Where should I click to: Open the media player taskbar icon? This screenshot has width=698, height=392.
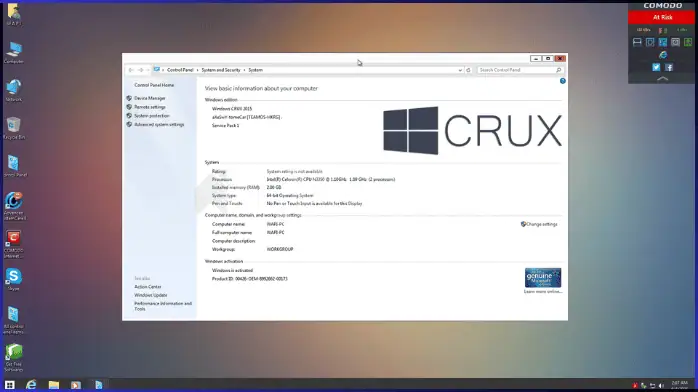(x=76, y=385)
